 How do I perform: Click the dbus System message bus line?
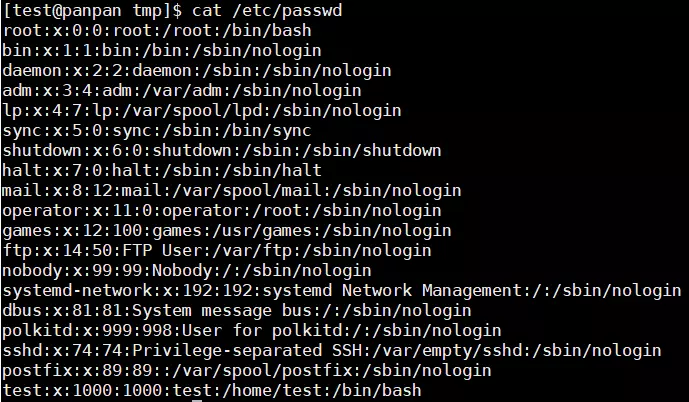(237, 311)
